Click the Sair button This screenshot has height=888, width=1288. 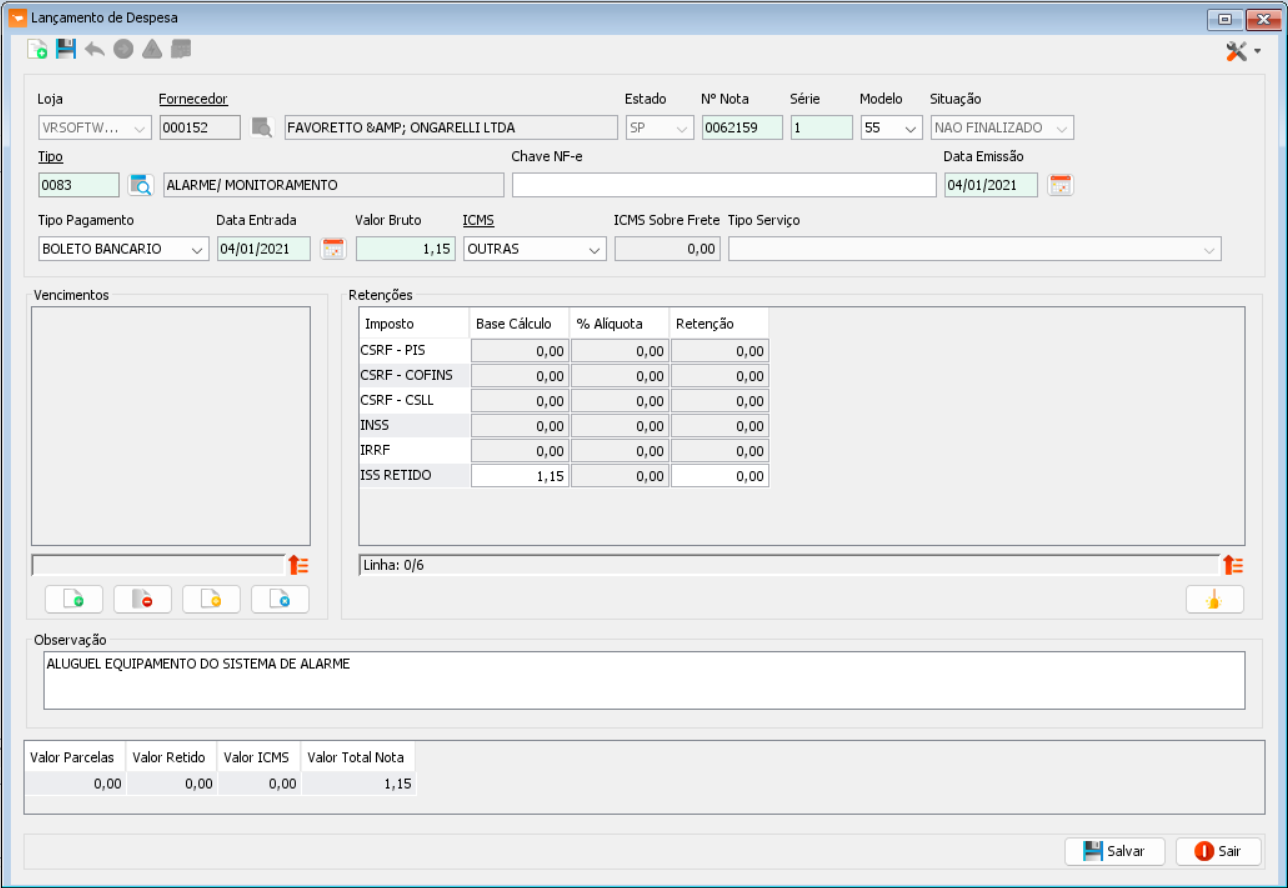click(1218, 851)
